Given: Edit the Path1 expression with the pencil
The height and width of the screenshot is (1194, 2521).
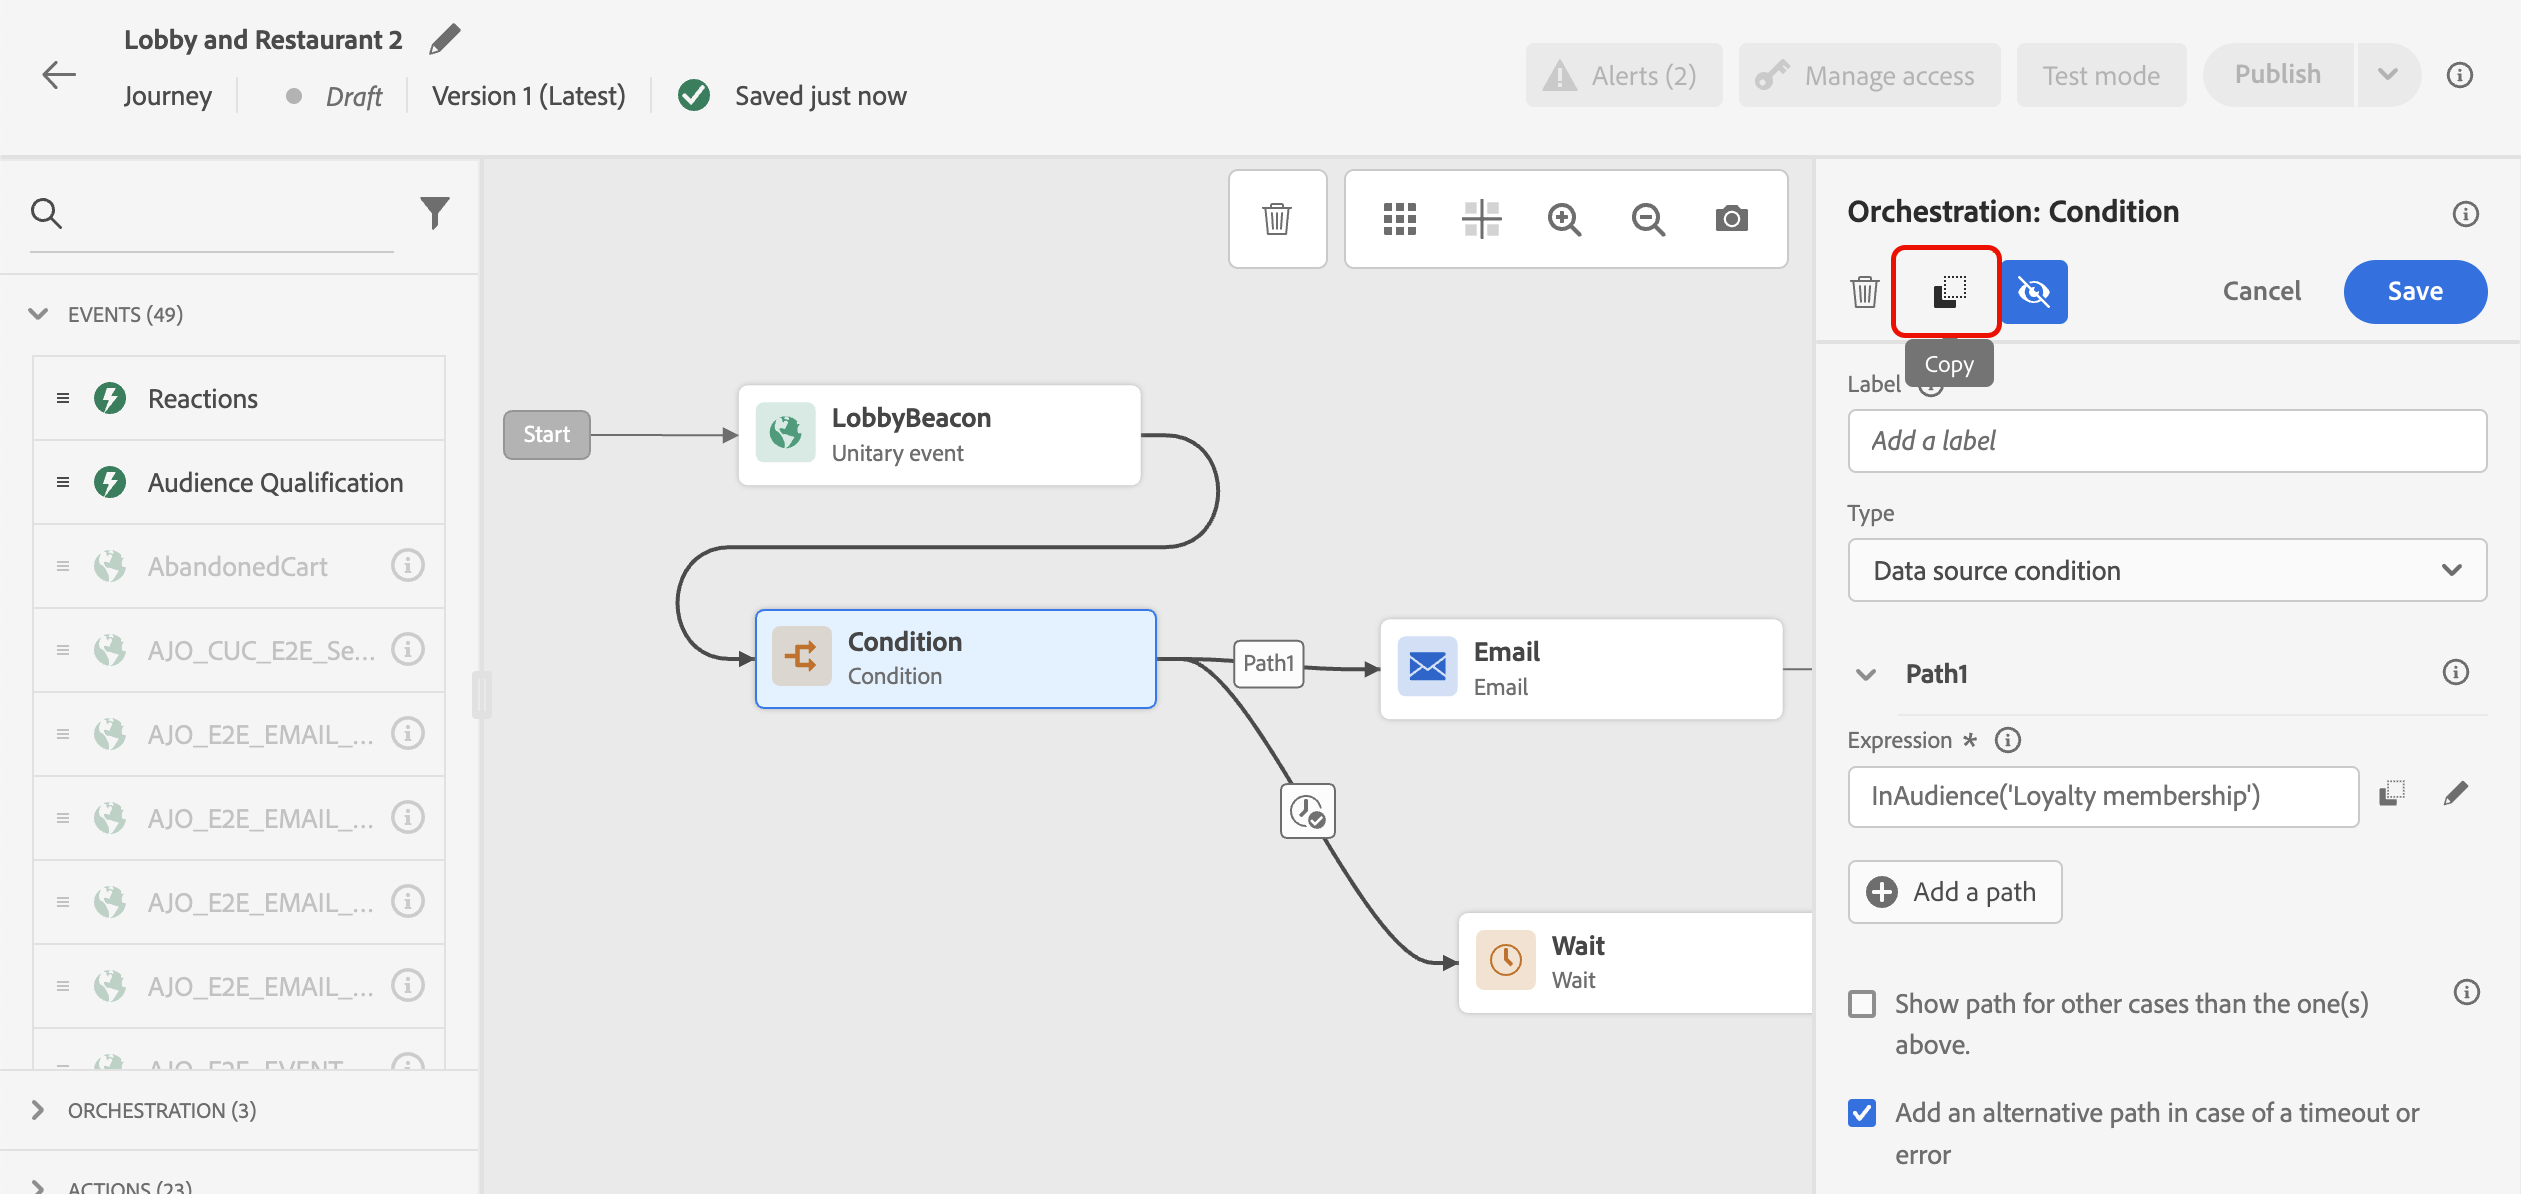Looking at the screenshot, I should coord(2455,794).
